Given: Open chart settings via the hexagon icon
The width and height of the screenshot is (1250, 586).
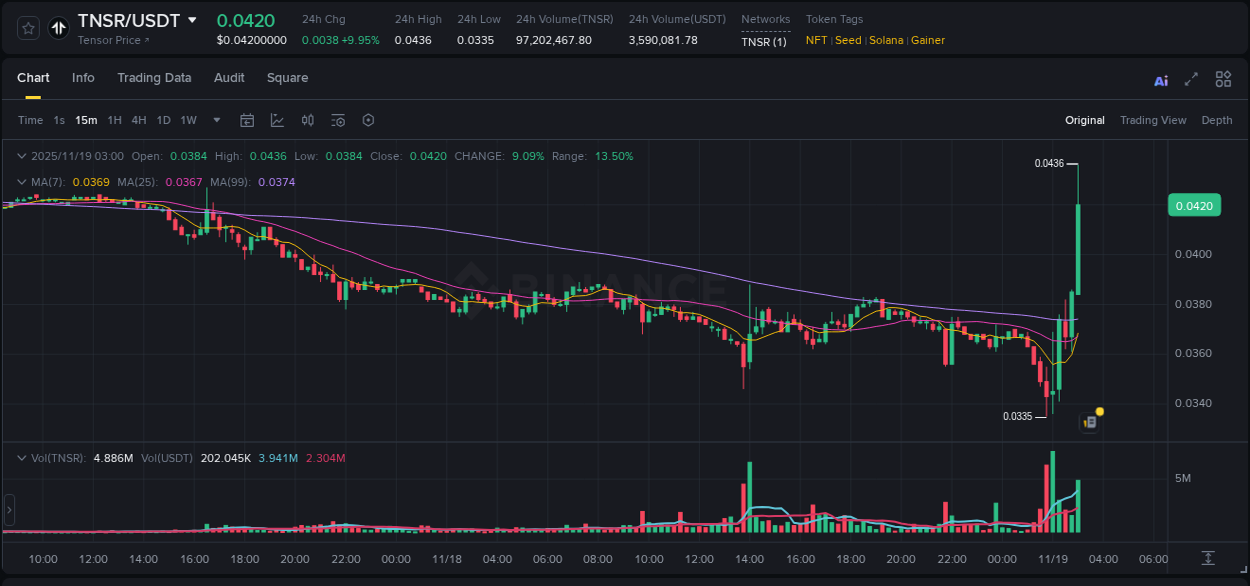Looking at the screenshot, I should (x=368, y=120).
